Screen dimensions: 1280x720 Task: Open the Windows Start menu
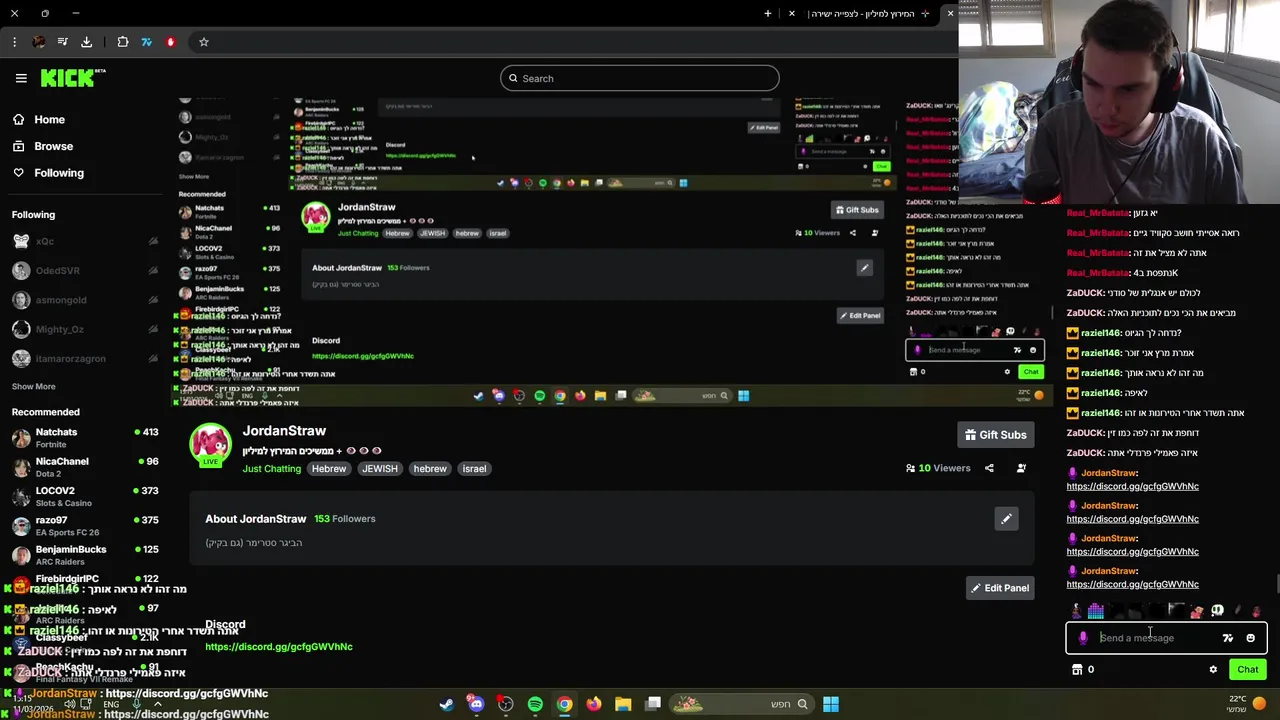point(830,704)
